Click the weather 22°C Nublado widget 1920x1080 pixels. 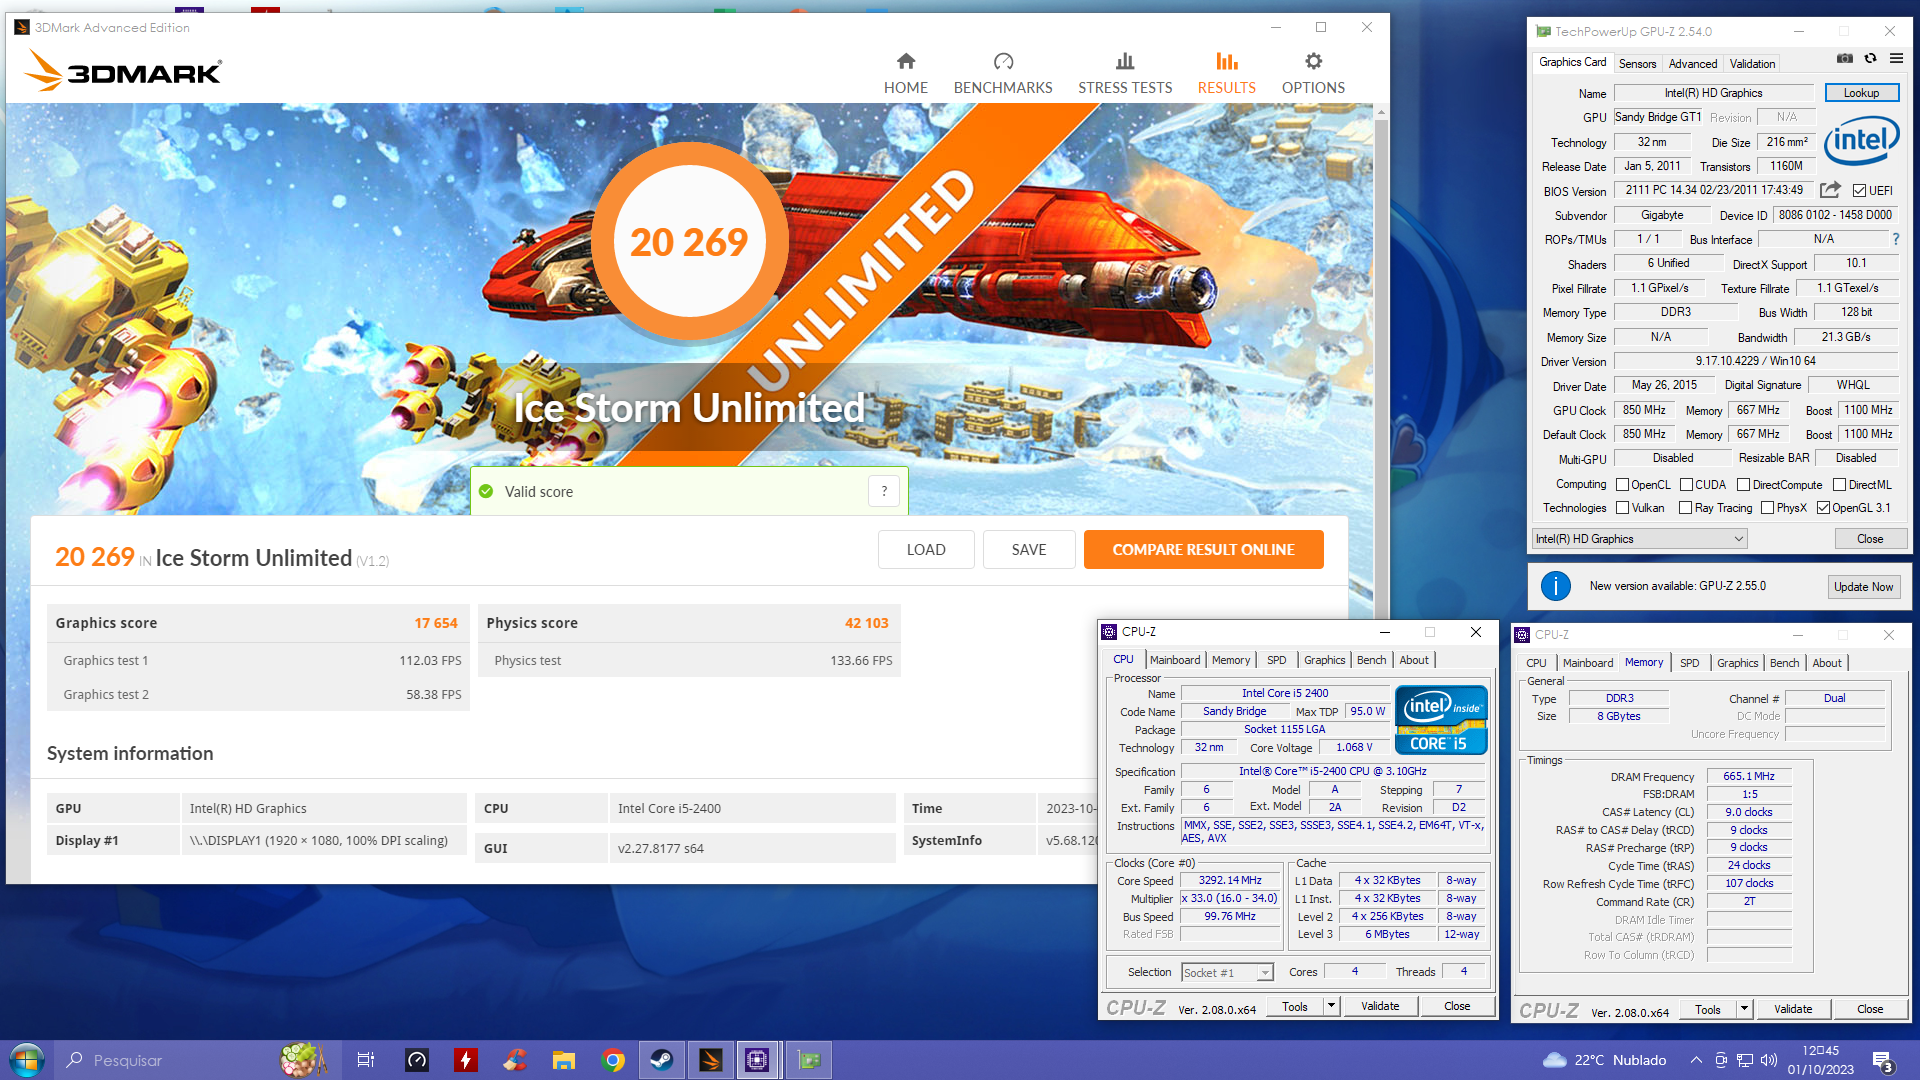pyautogui.click(x=1604, y=1060)
